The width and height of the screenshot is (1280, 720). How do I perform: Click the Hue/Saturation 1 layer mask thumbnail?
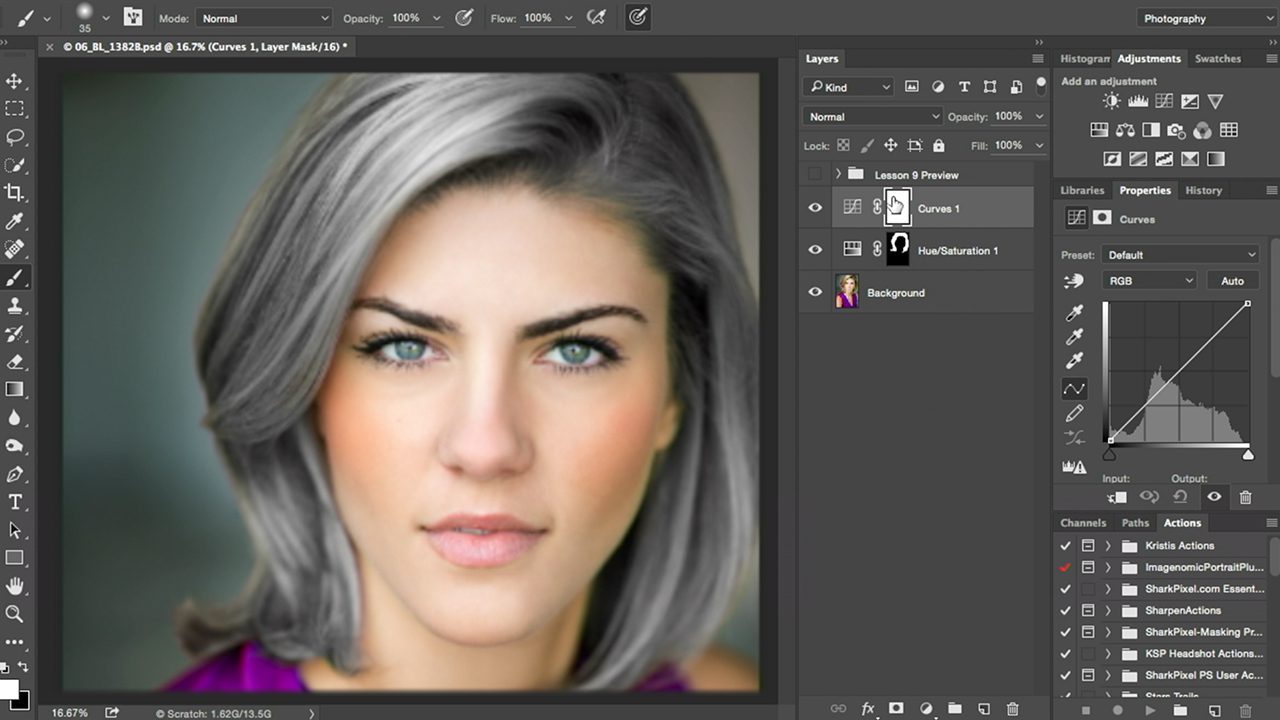[x=898, y=250]
